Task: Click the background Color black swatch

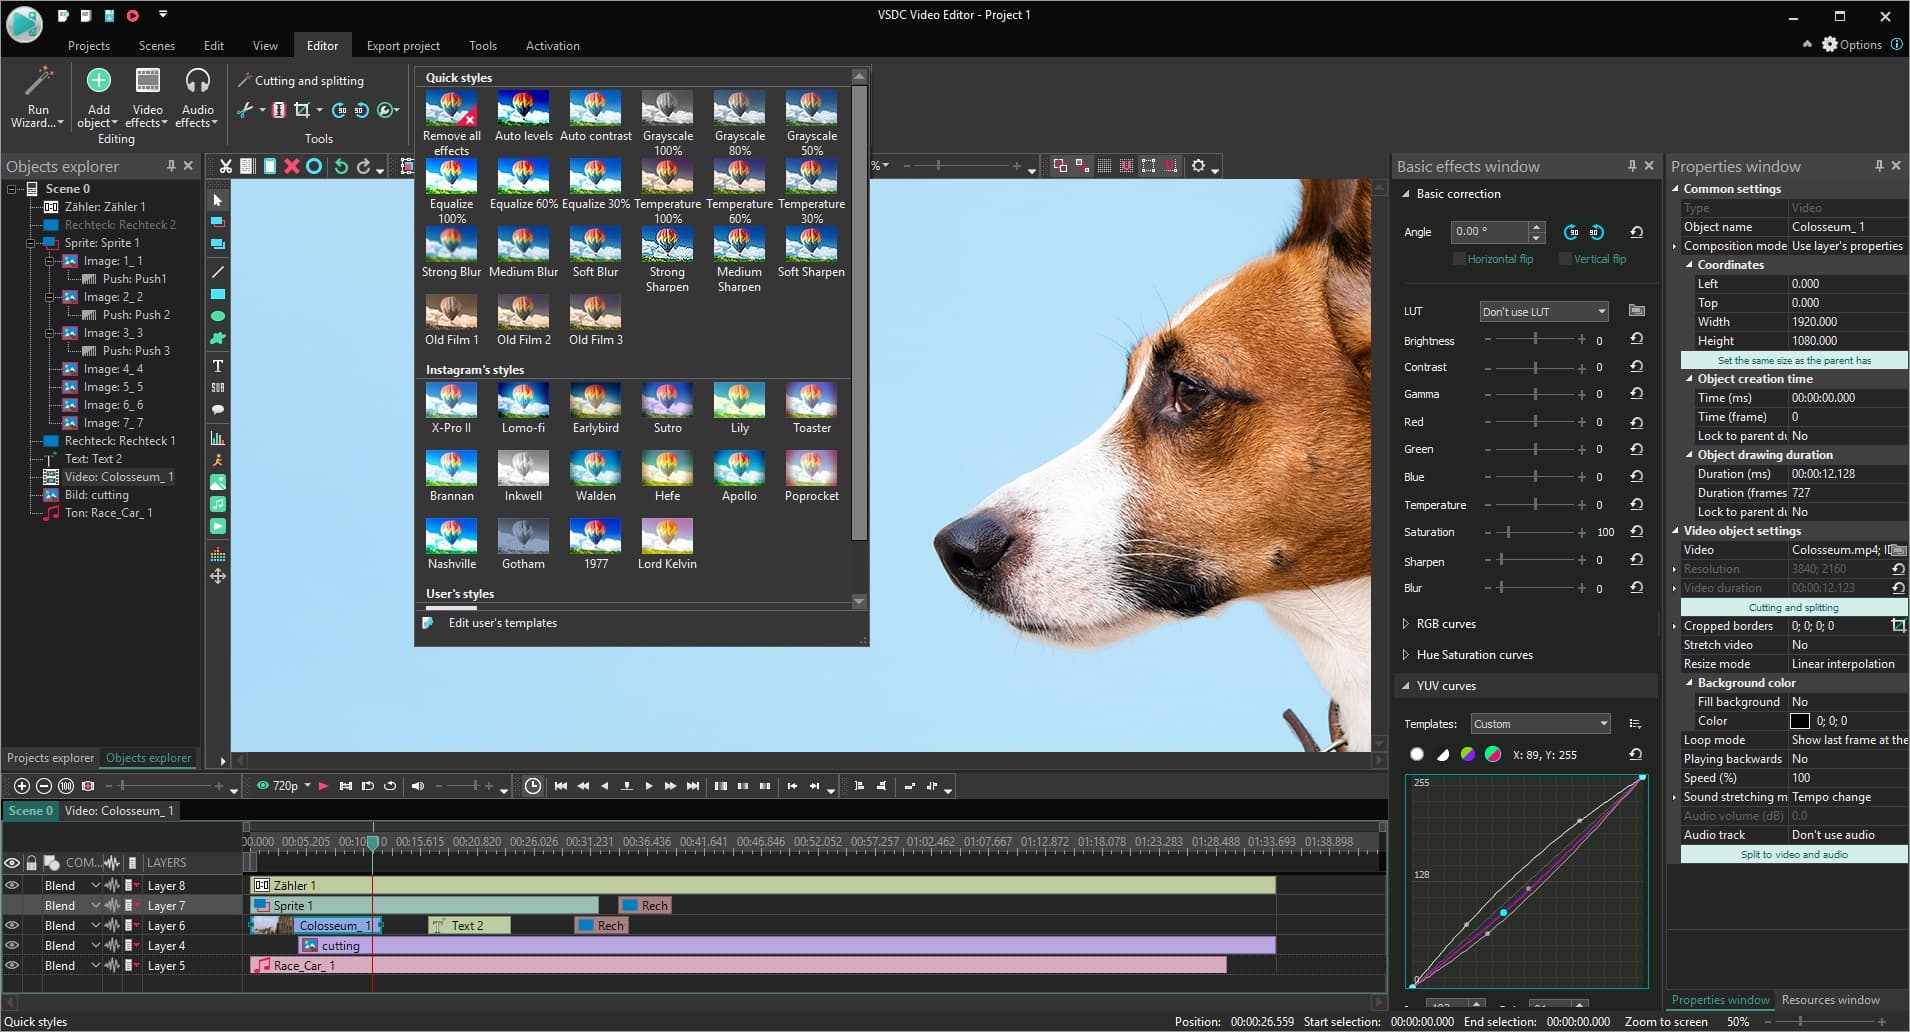Action: [1799, 721]
